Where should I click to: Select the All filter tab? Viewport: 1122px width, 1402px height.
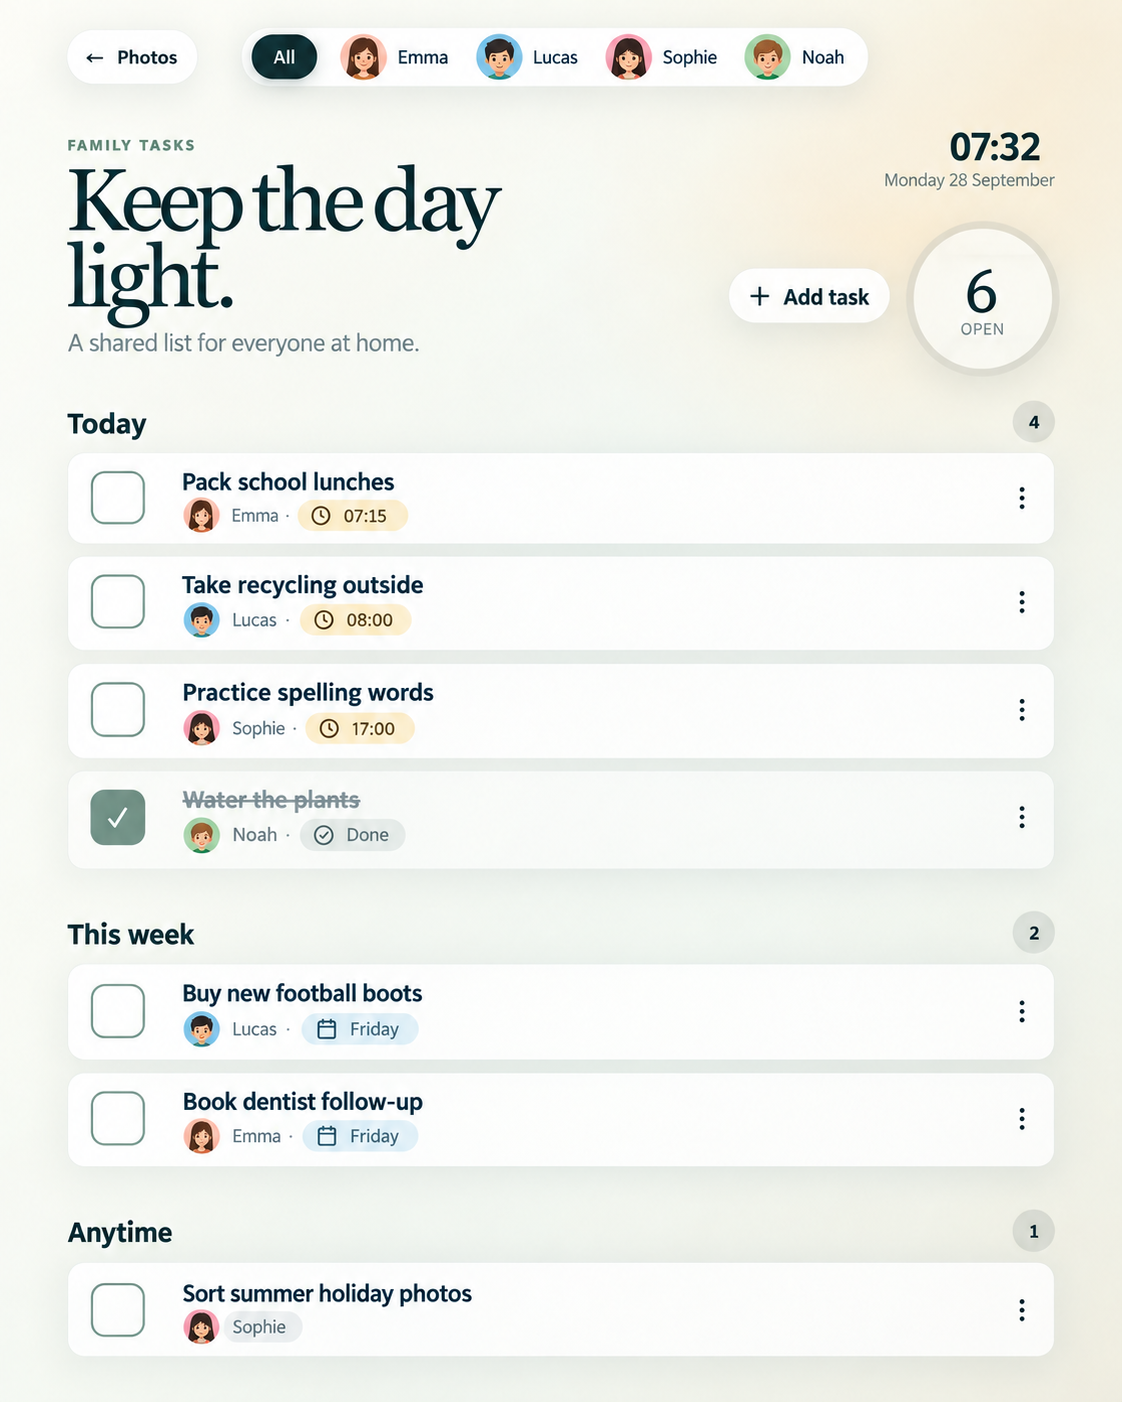point(284,57)
